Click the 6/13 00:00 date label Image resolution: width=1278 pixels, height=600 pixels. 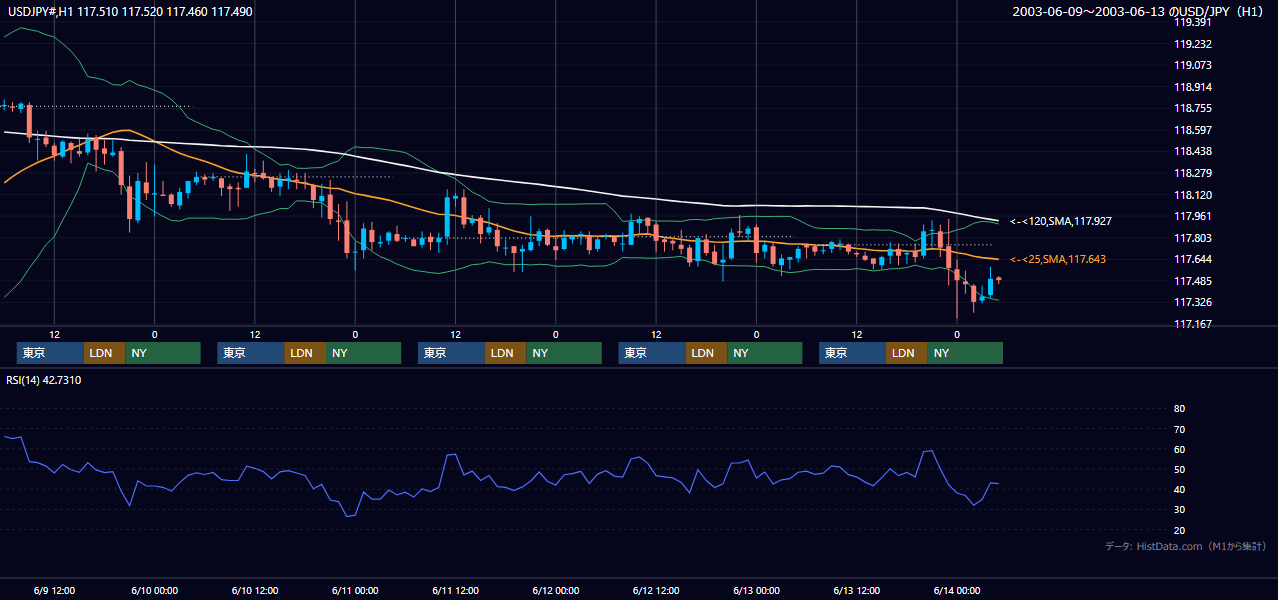pos(756,590)
